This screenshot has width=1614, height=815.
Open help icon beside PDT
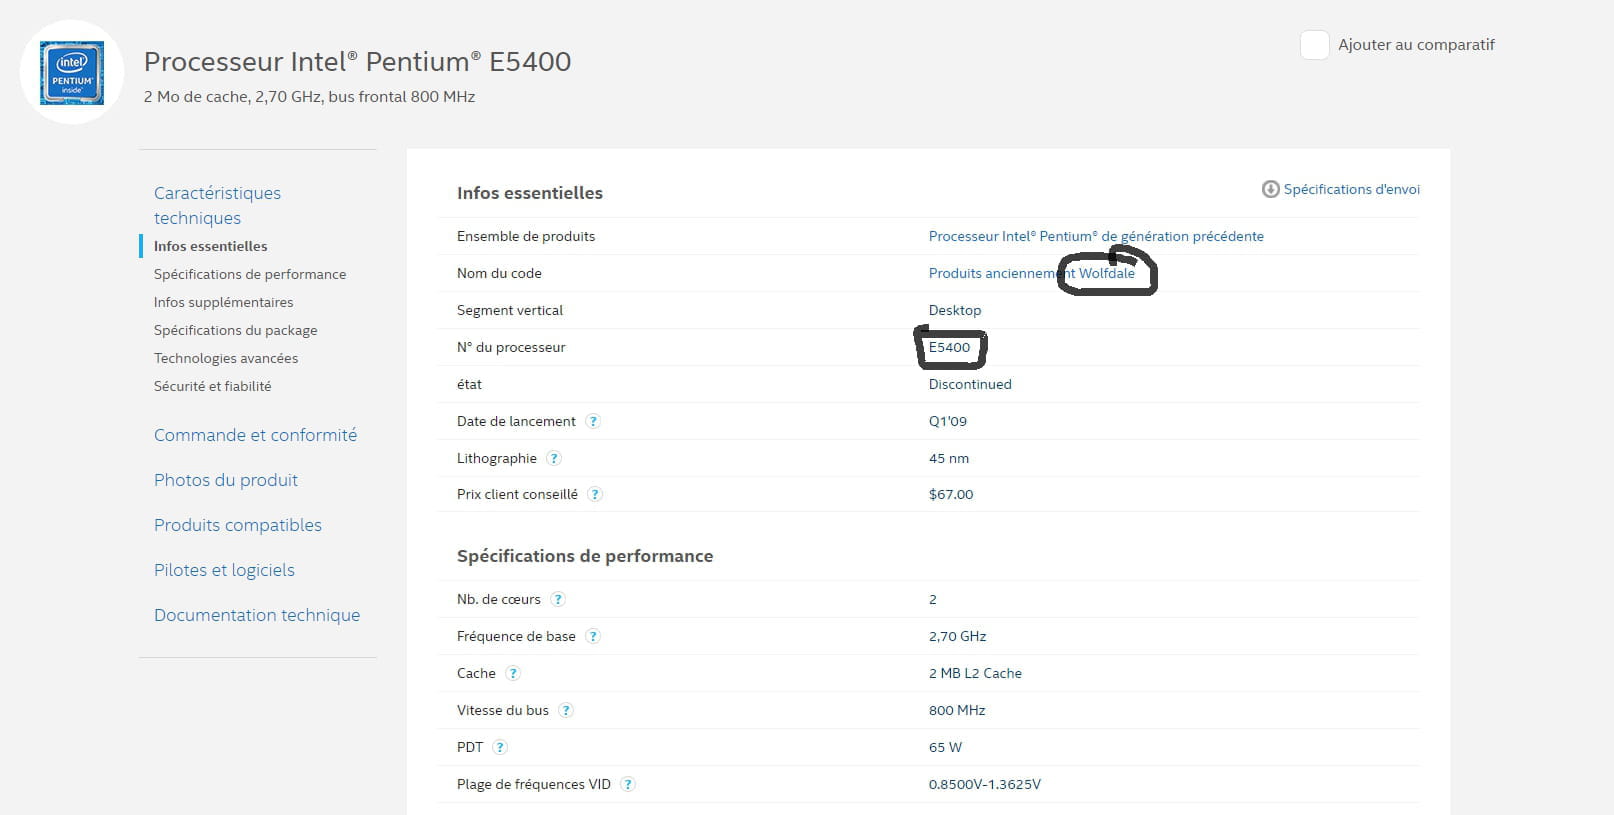coord(500,747)
